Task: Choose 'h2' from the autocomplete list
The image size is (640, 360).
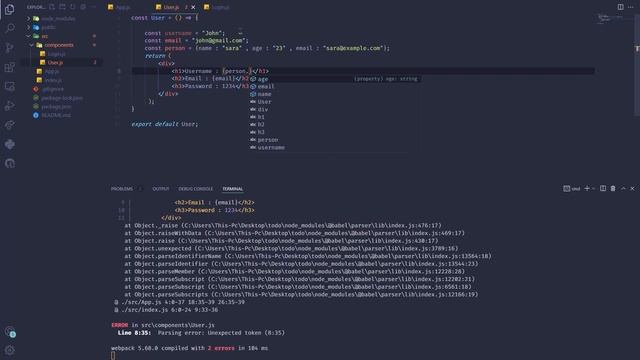Action: (x=335, y=124)
